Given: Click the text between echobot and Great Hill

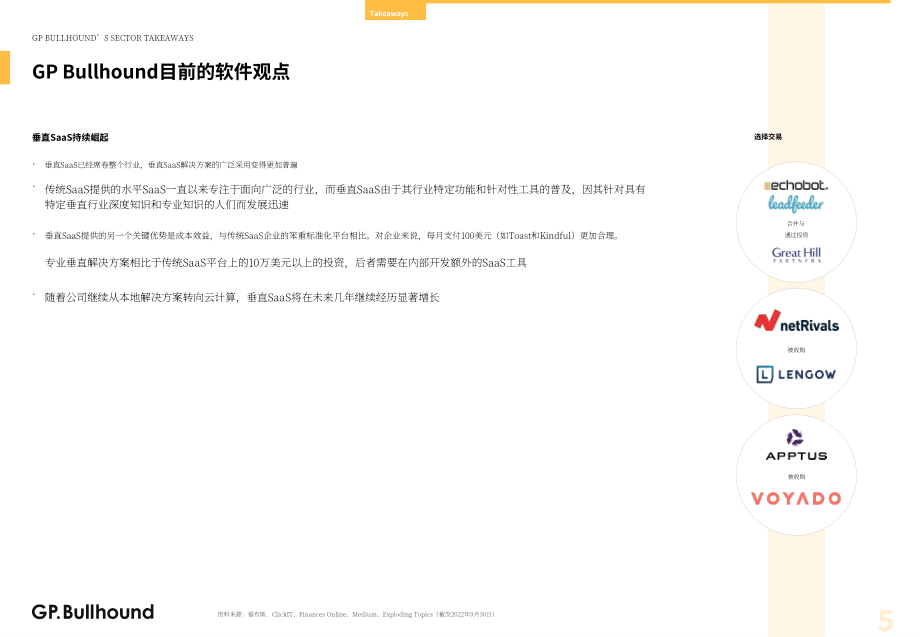Looking at the screenshot, I should coord(796,229).
